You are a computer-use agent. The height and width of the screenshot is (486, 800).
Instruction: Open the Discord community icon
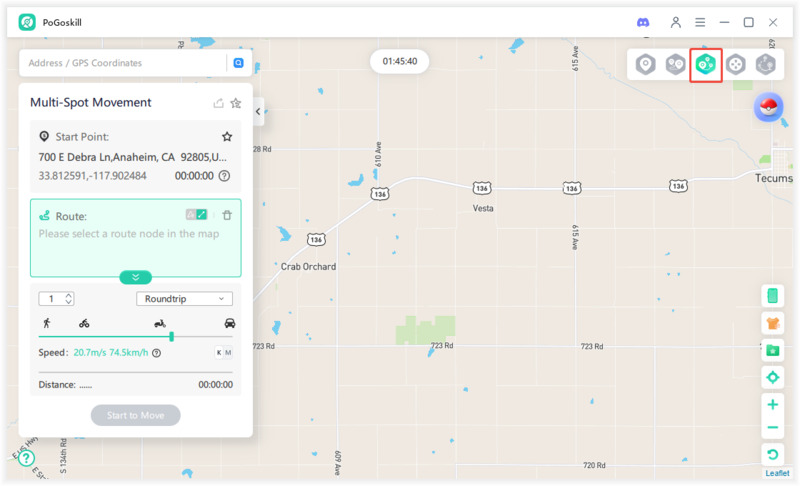[x=643, y=22]
